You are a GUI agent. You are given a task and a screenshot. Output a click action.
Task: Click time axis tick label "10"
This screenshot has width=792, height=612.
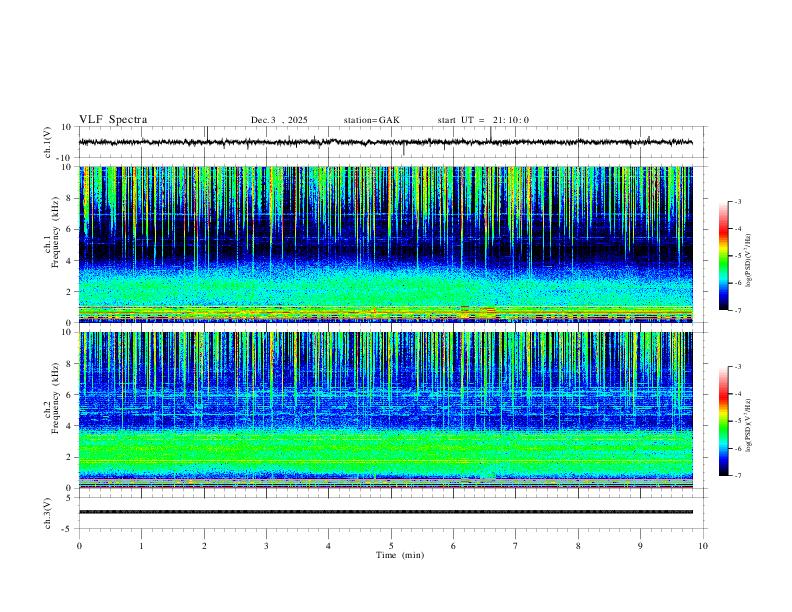(703, 546)
